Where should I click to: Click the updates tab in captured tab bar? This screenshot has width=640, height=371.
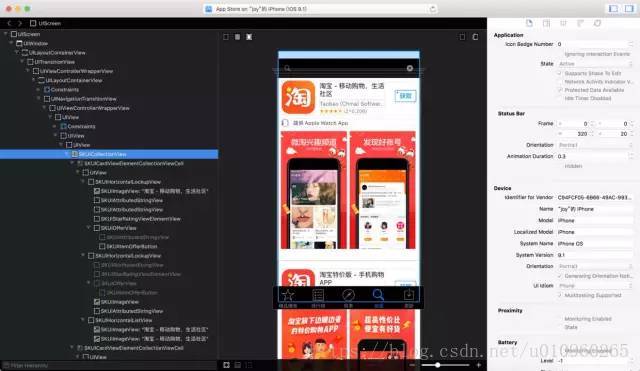(409, 298)
